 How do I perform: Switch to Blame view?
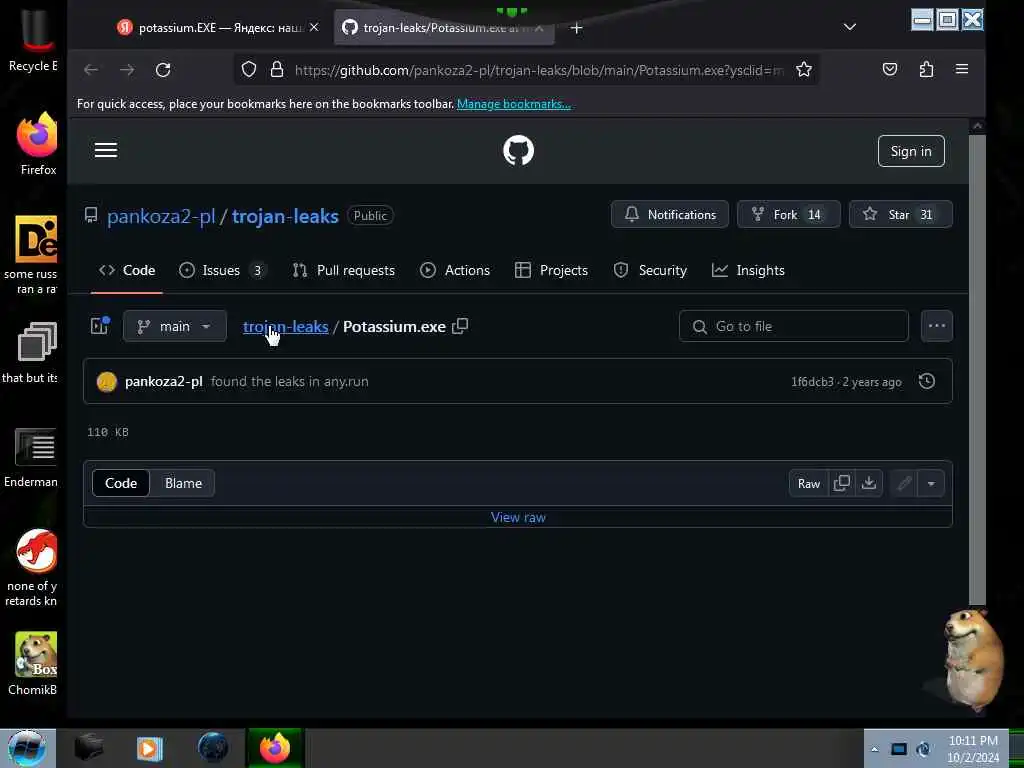pos(184,483)
